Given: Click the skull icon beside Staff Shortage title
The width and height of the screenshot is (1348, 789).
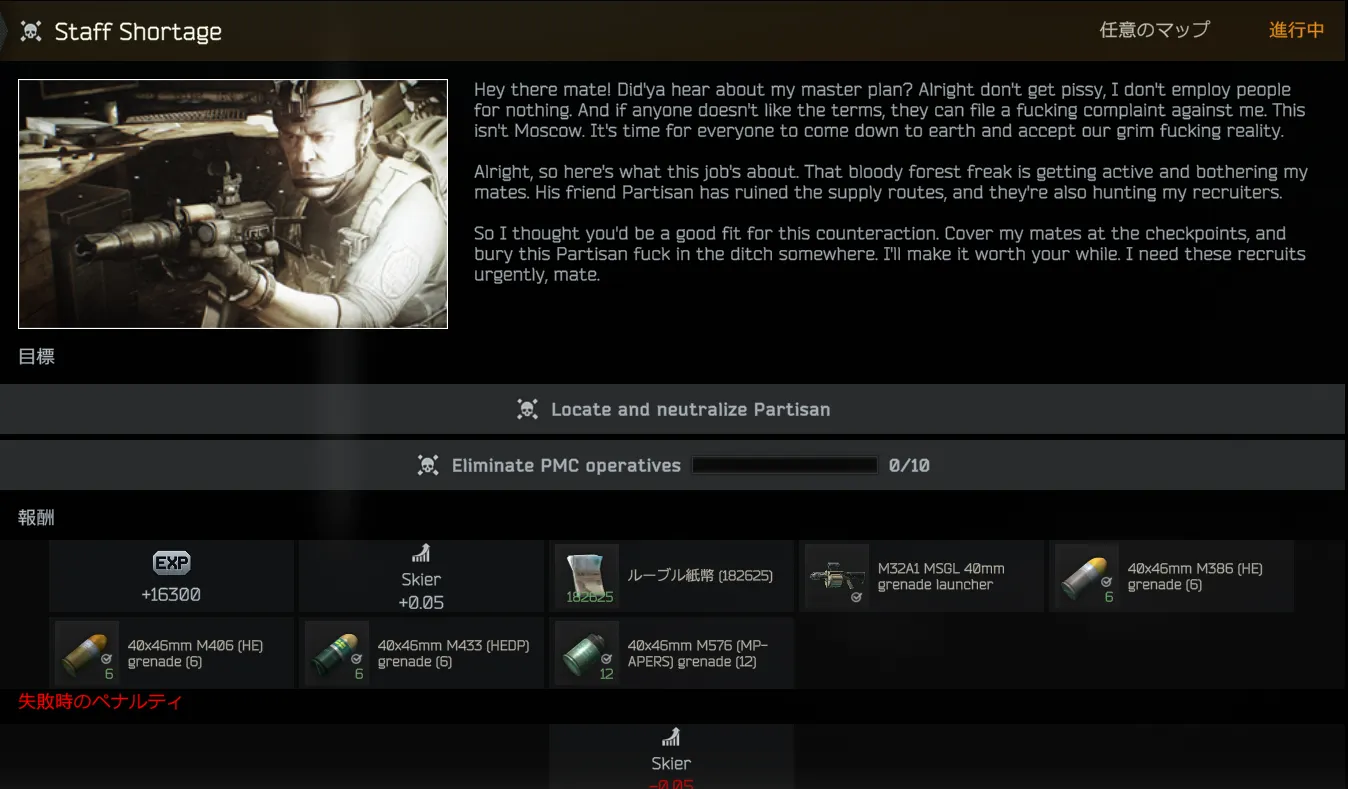Looking at the screenshot, I should (x=31, y=31).
